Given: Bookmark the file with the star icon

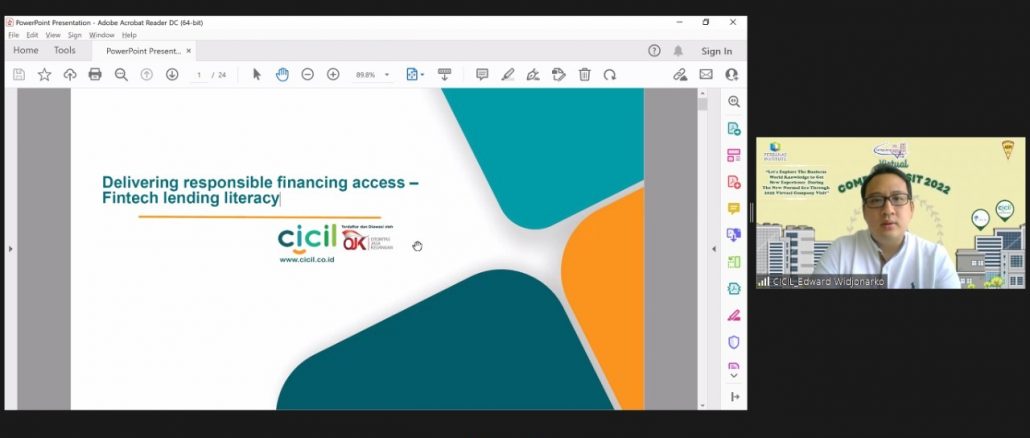Looking at the screenshot, I should (44, 75).
